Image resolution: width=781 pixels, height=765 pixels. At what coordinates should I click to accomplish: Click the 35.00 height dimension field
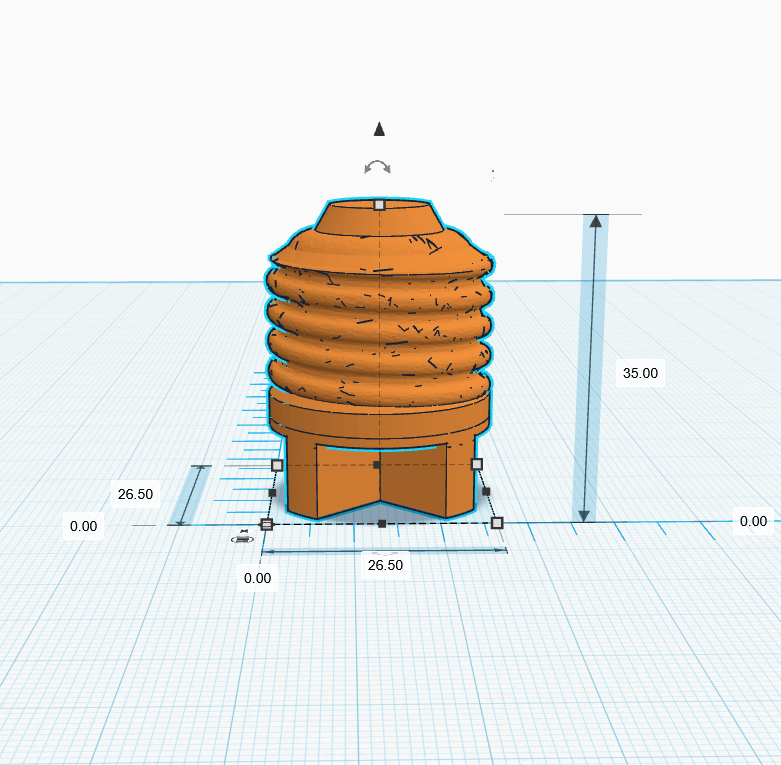coord(640,373)
